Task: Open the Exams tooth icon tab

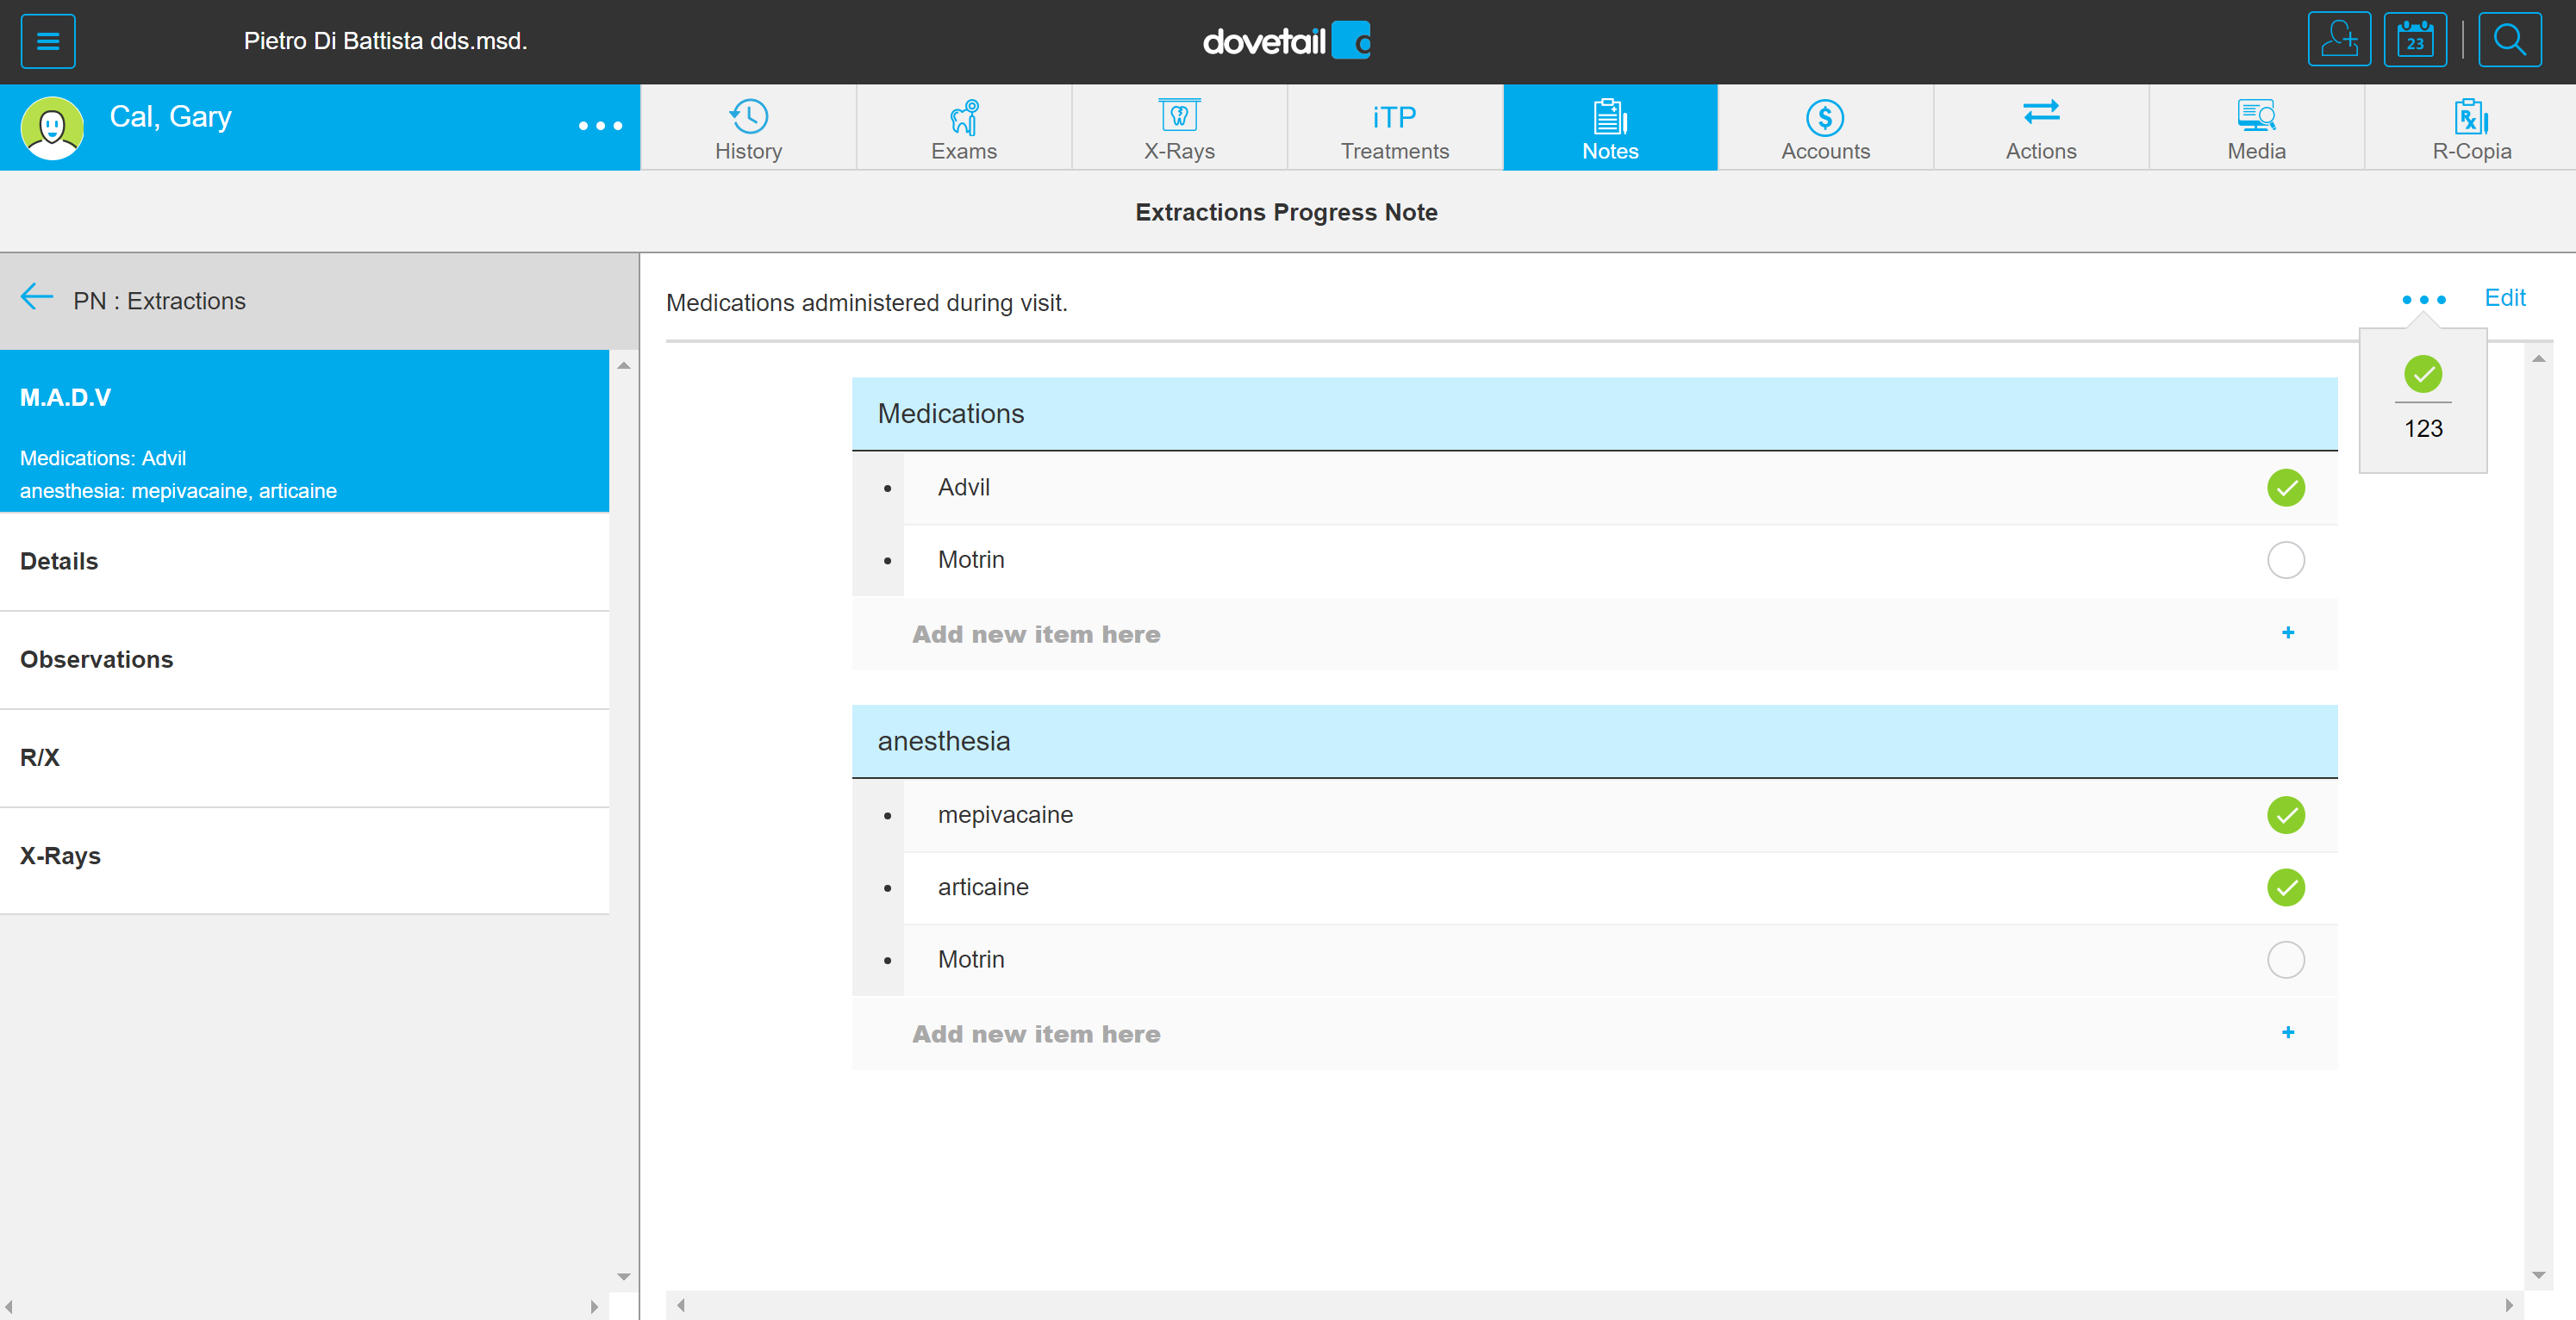Action: coord(963,117)
